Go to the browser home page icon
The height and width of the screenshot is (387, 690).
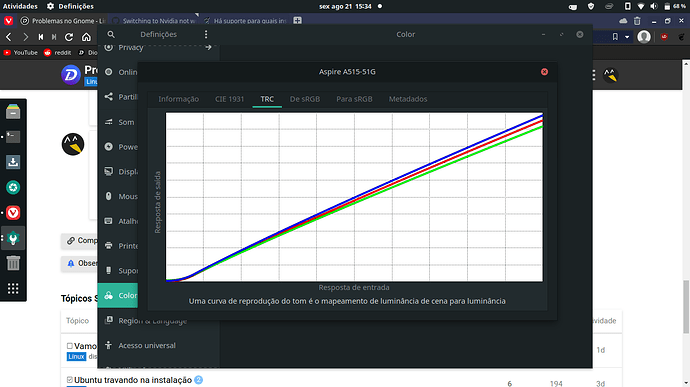(x=86, y=37)
